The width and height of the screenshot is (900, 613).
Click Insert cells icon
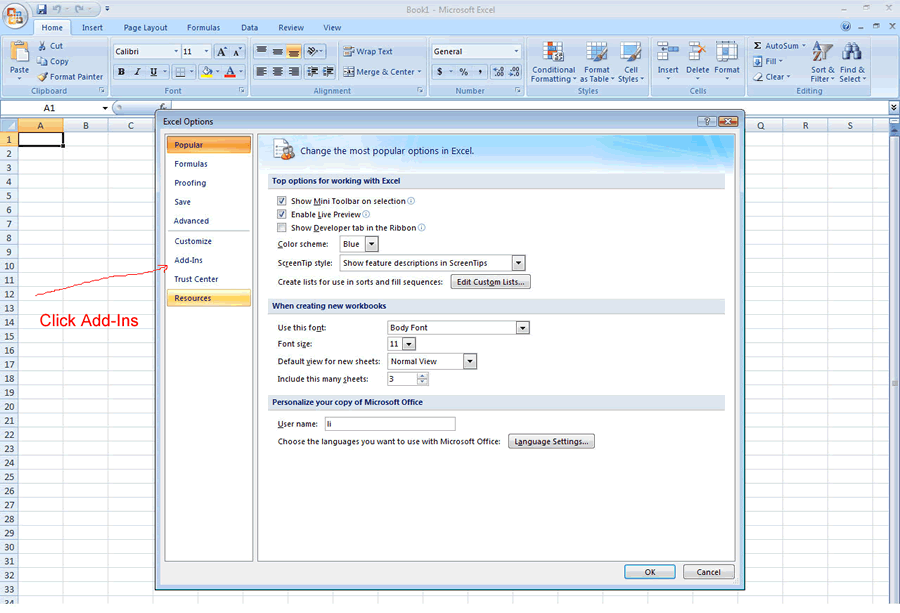pos(668,52)
